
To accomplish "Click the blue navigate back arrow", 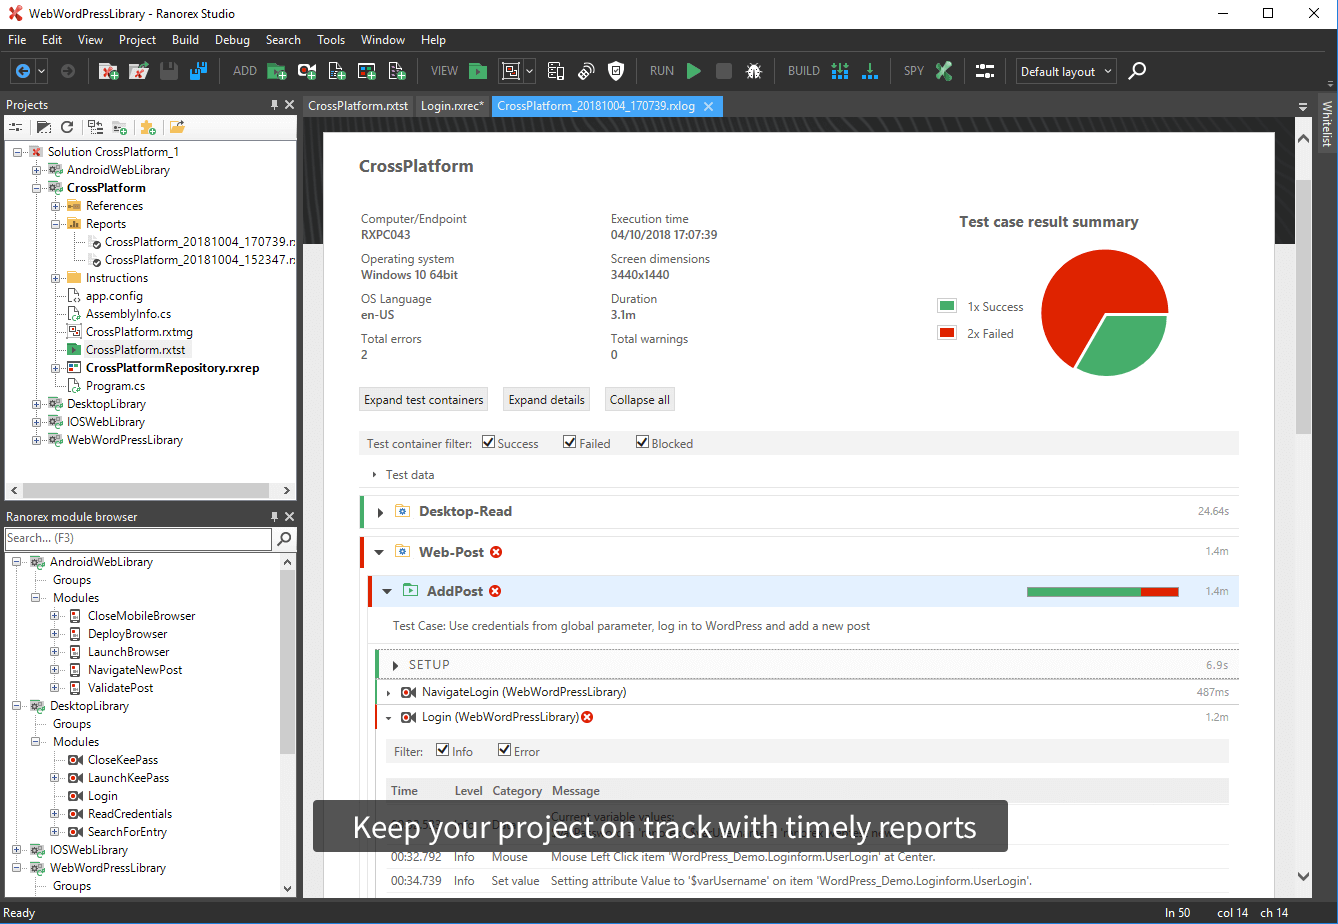I will click(22, 71).
